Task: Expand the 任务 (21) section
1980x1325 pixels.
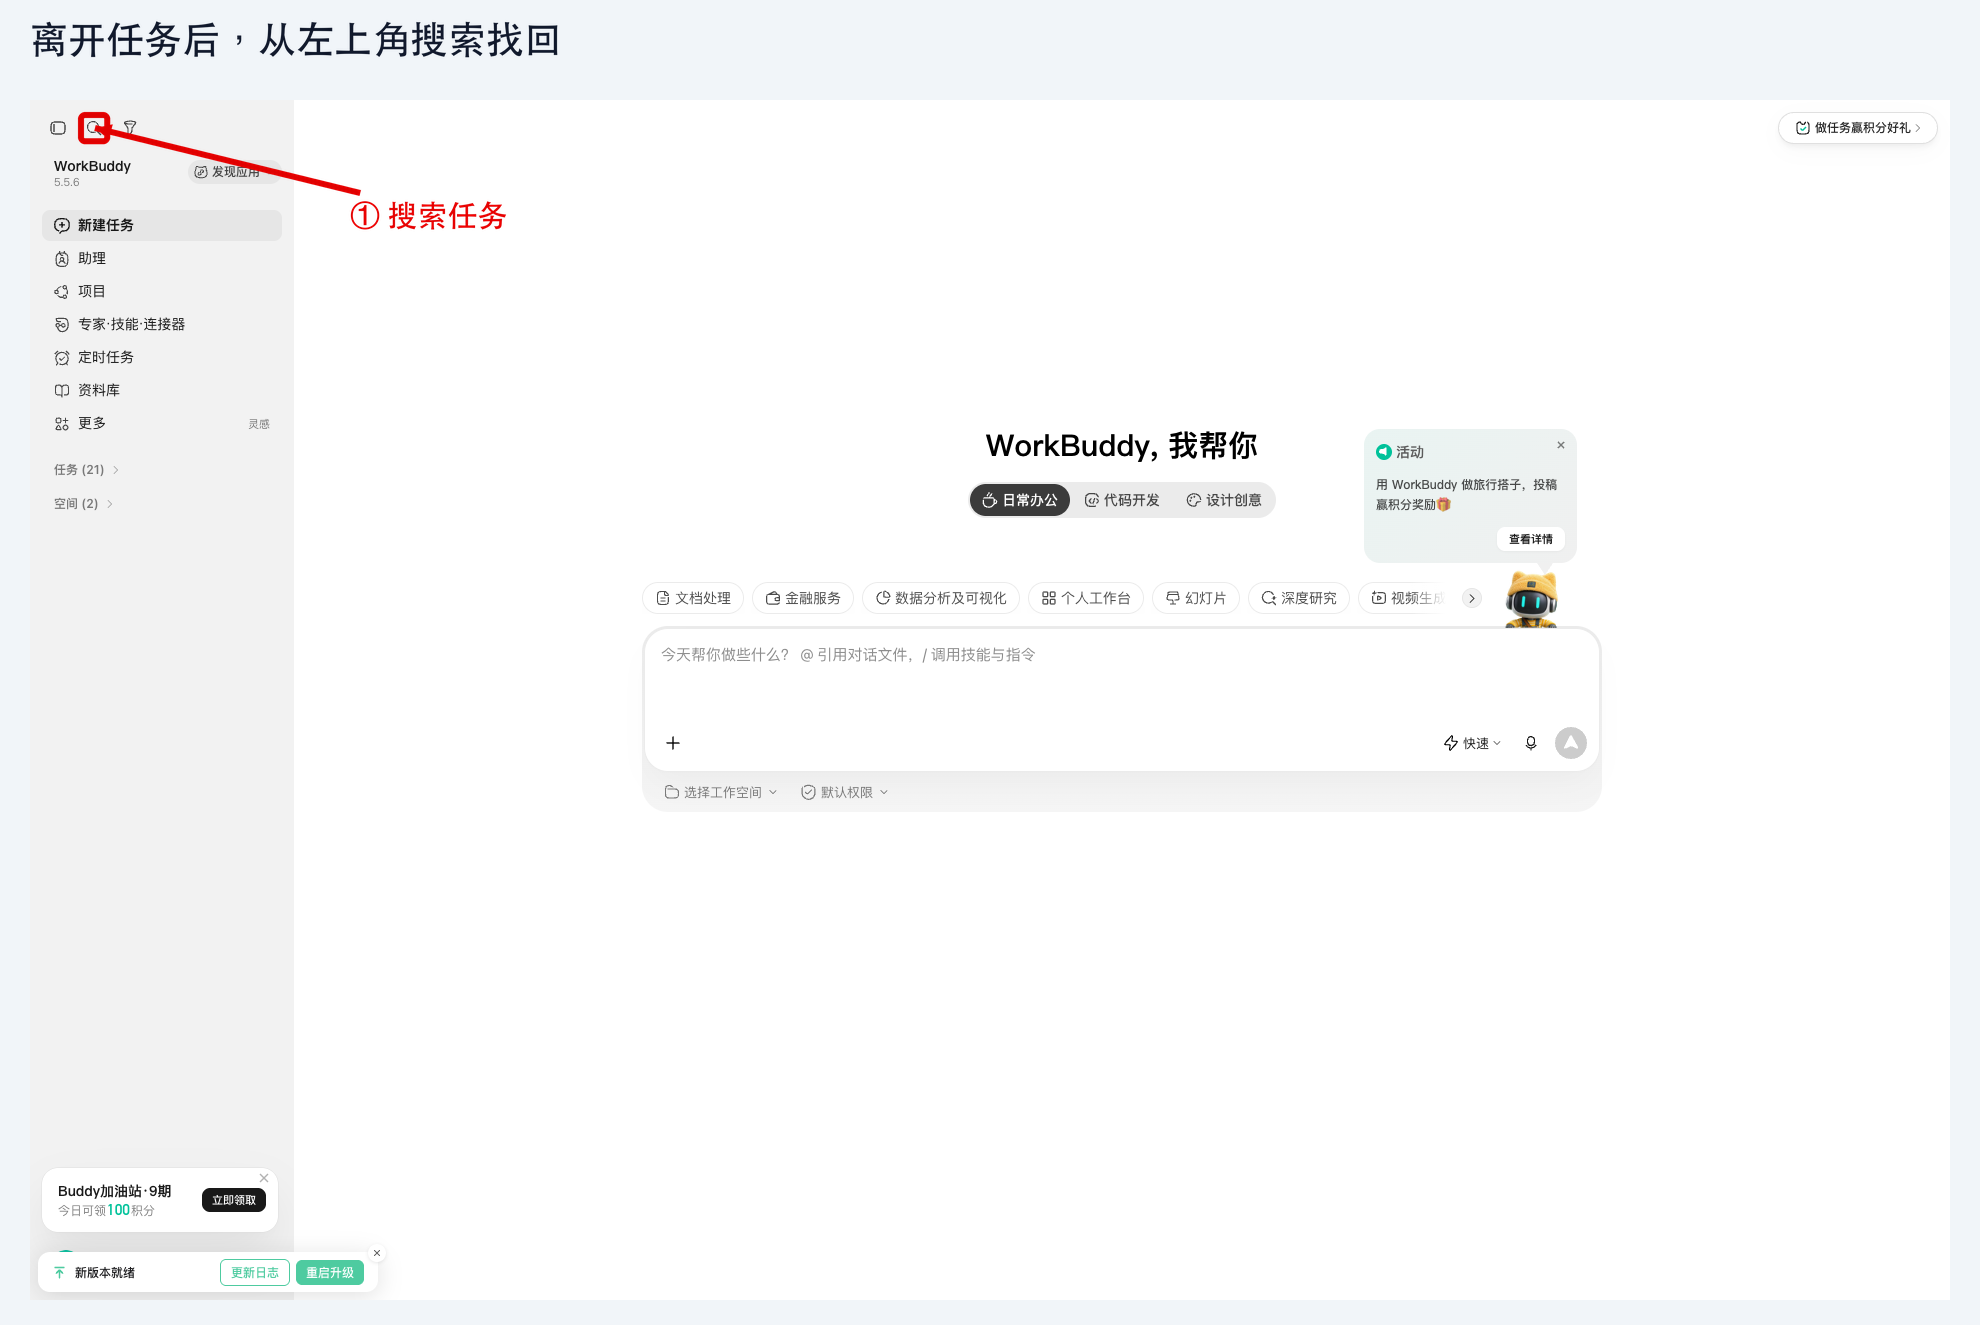Action: point(87,470)
